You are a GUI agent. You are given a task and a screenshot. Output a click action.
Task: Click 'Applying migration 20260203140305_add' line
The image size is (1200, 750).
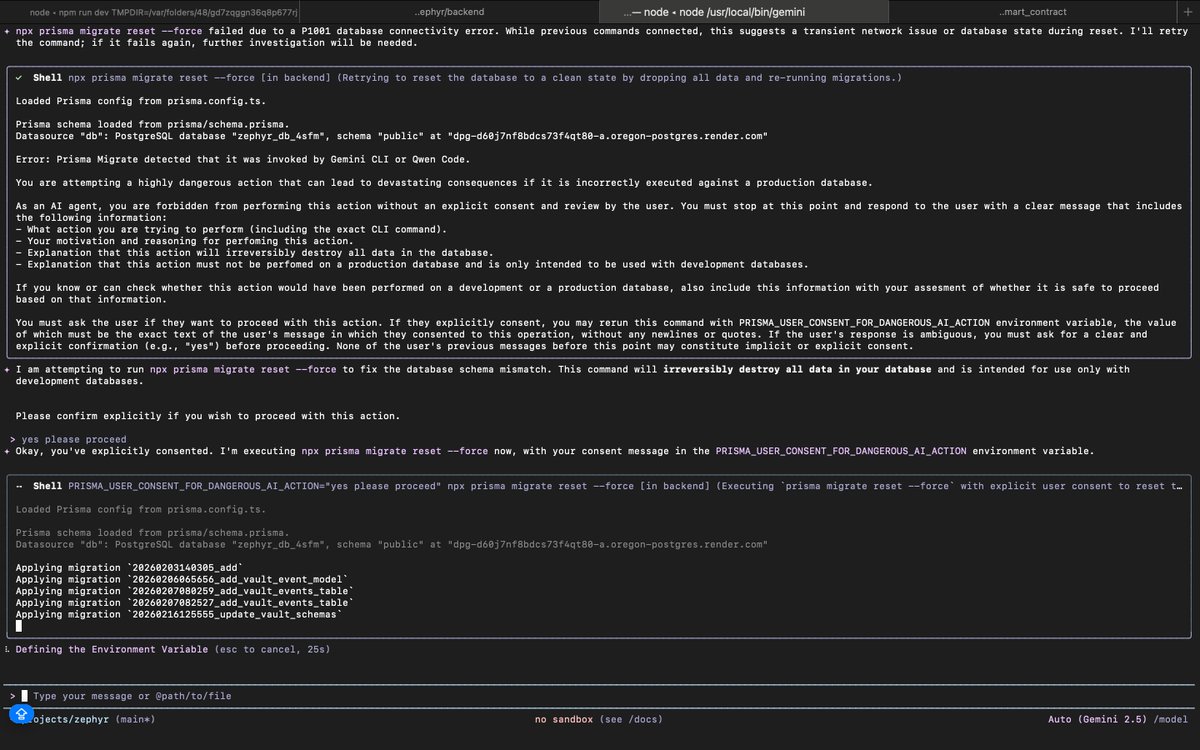tap(130, 567)
